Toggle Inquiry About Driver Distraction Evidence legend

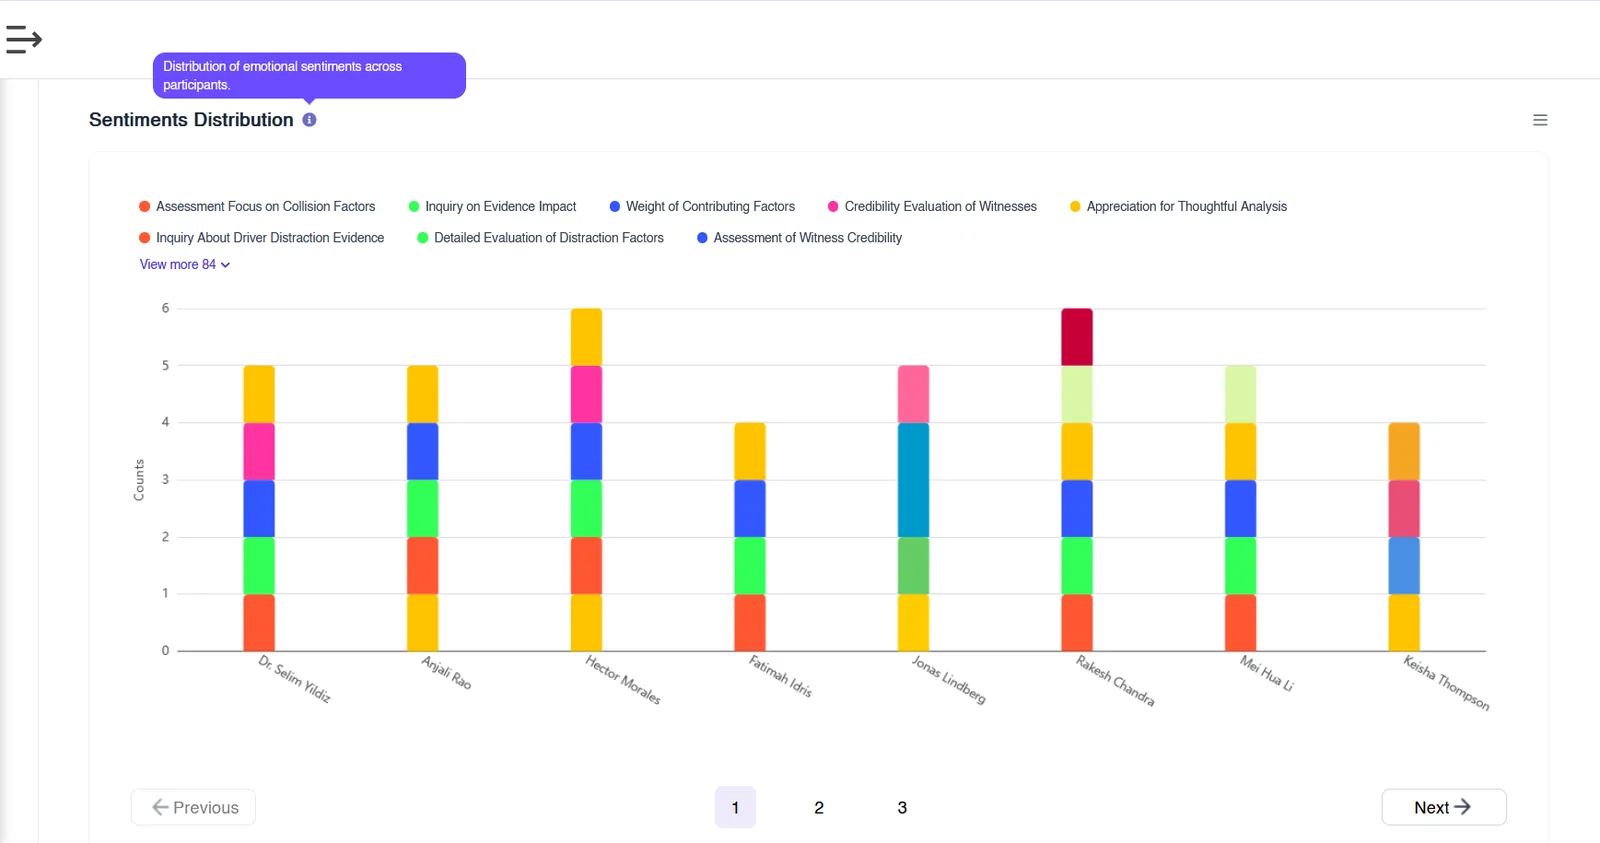[x=261, y=238]
